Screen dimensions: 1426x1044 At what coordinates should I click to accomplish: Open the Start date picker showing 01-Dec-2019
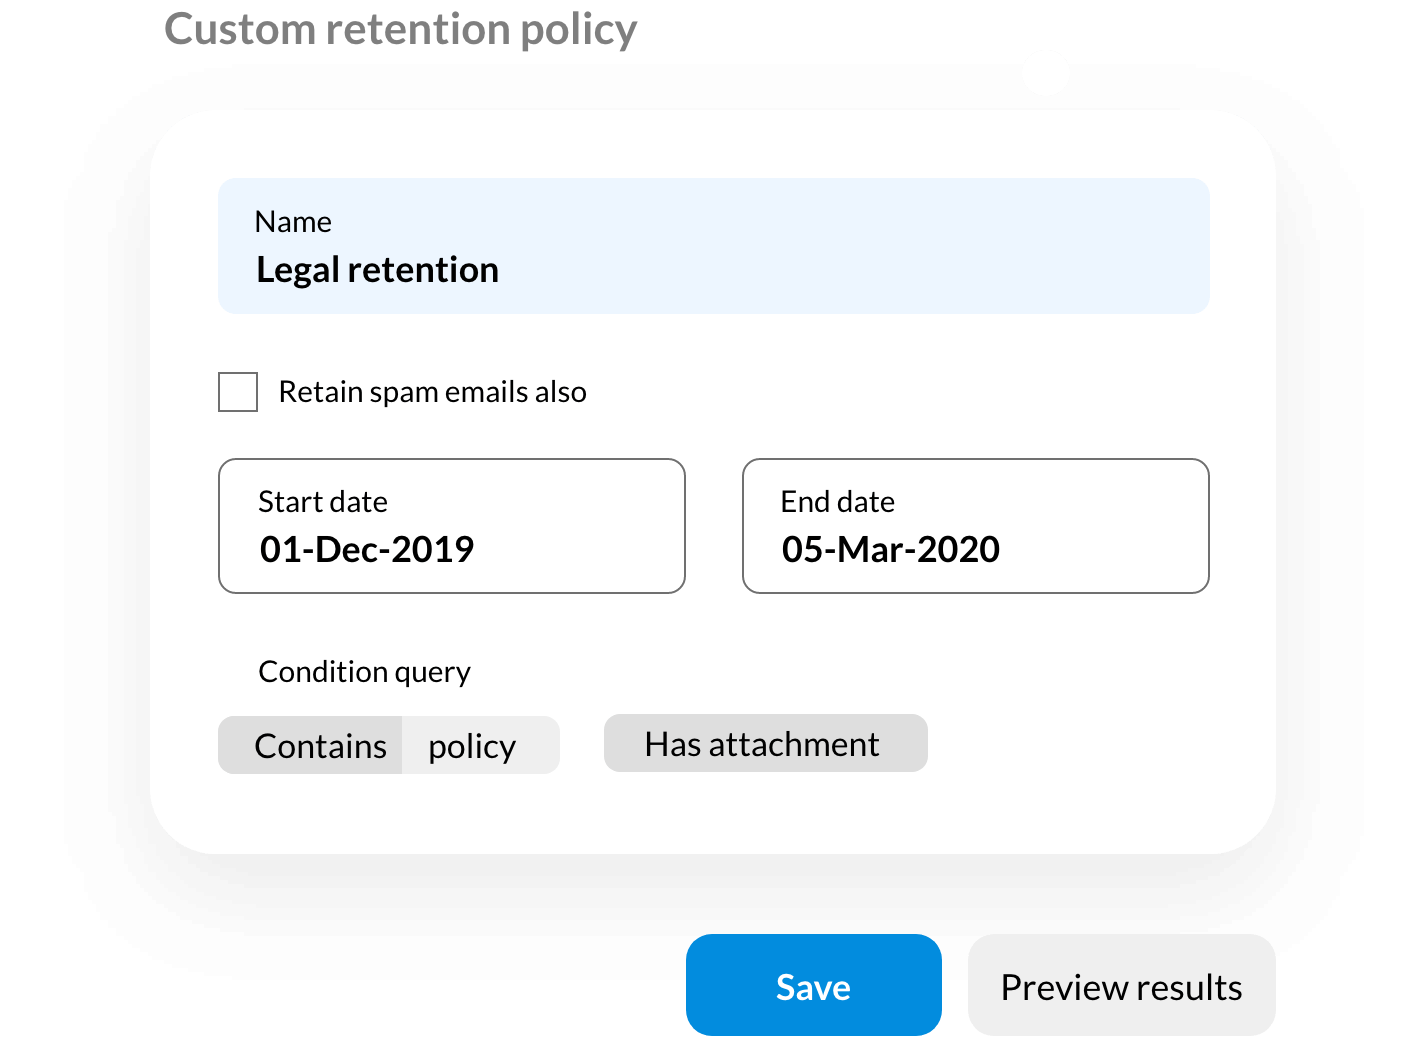coord(451,526)
